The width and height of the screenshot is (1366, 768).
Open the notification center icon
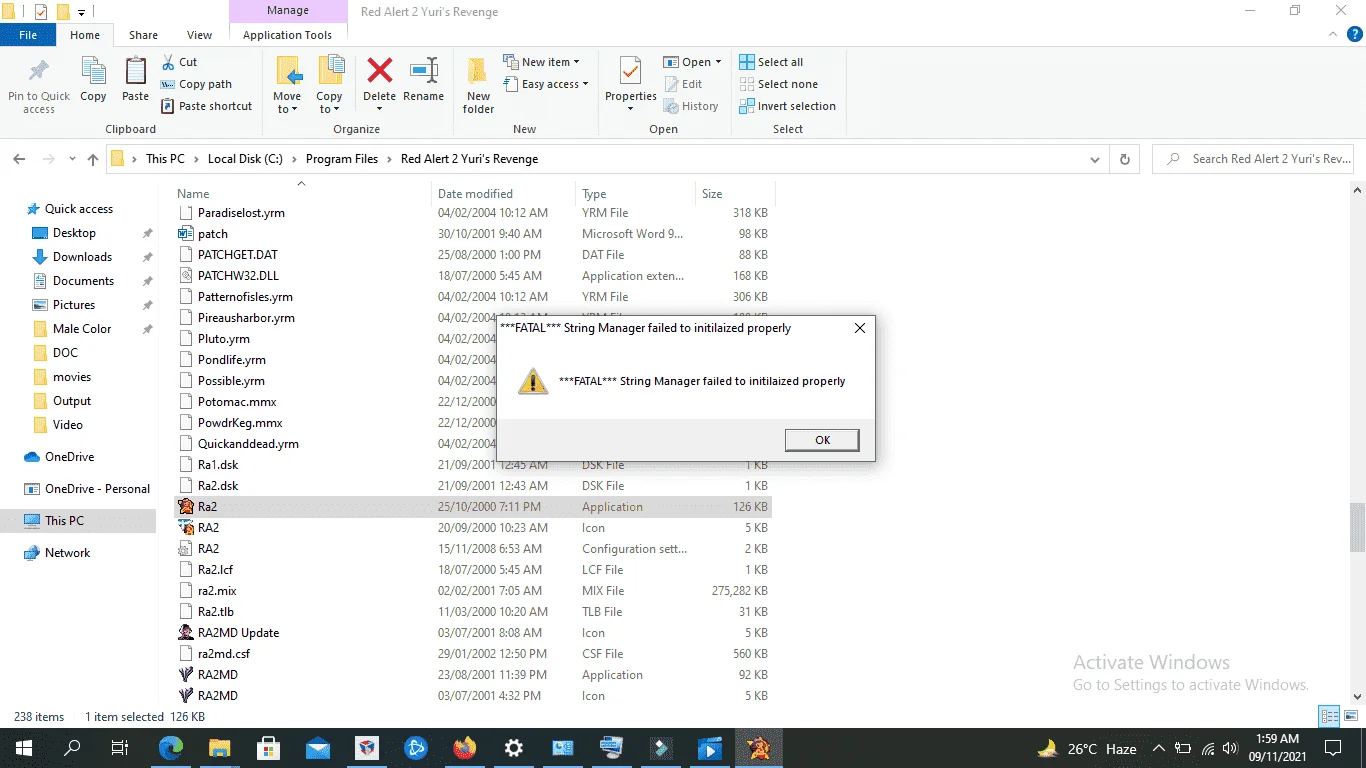[x=1332, y=748]
